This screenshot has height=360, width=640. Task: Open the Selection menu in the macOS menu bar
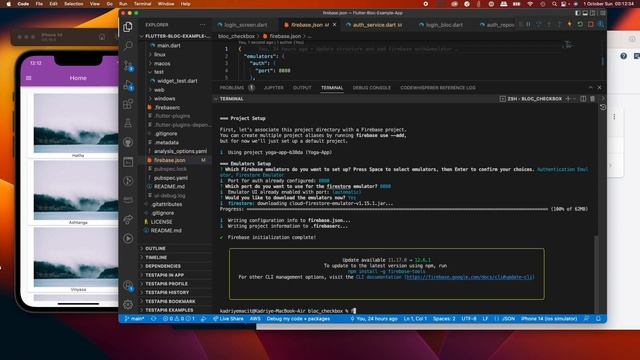(x=74, y=4)
